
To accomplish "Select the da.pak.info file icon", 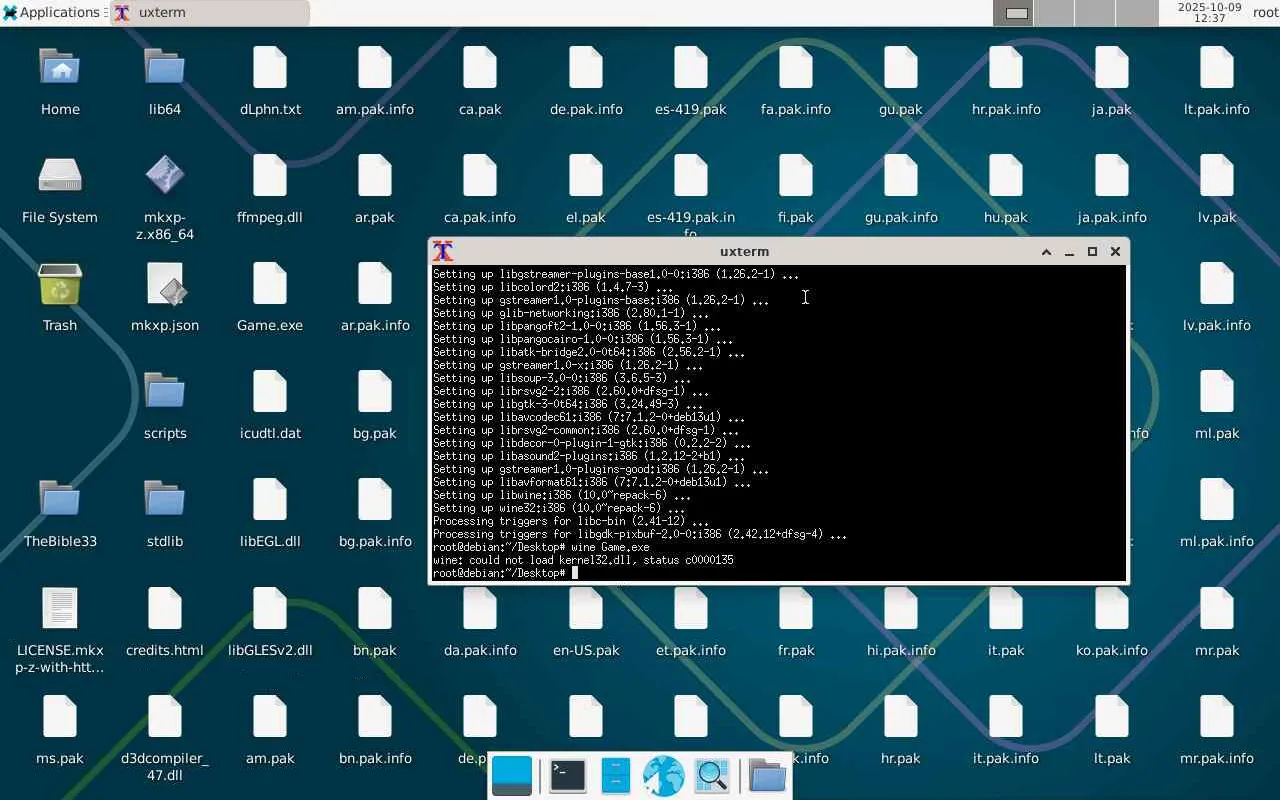I will coord(480,609).
